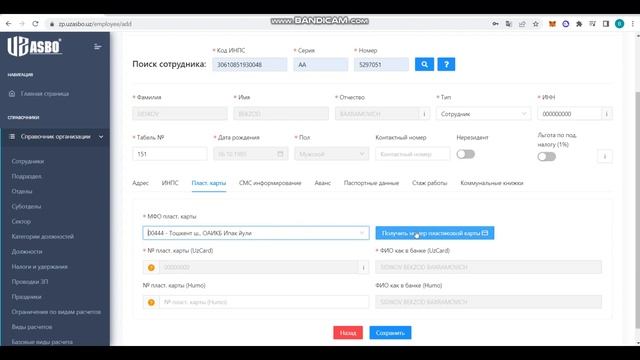Click the home icon beside Главная страница
This screenshot has width=640, height=360.
[12, 93]
